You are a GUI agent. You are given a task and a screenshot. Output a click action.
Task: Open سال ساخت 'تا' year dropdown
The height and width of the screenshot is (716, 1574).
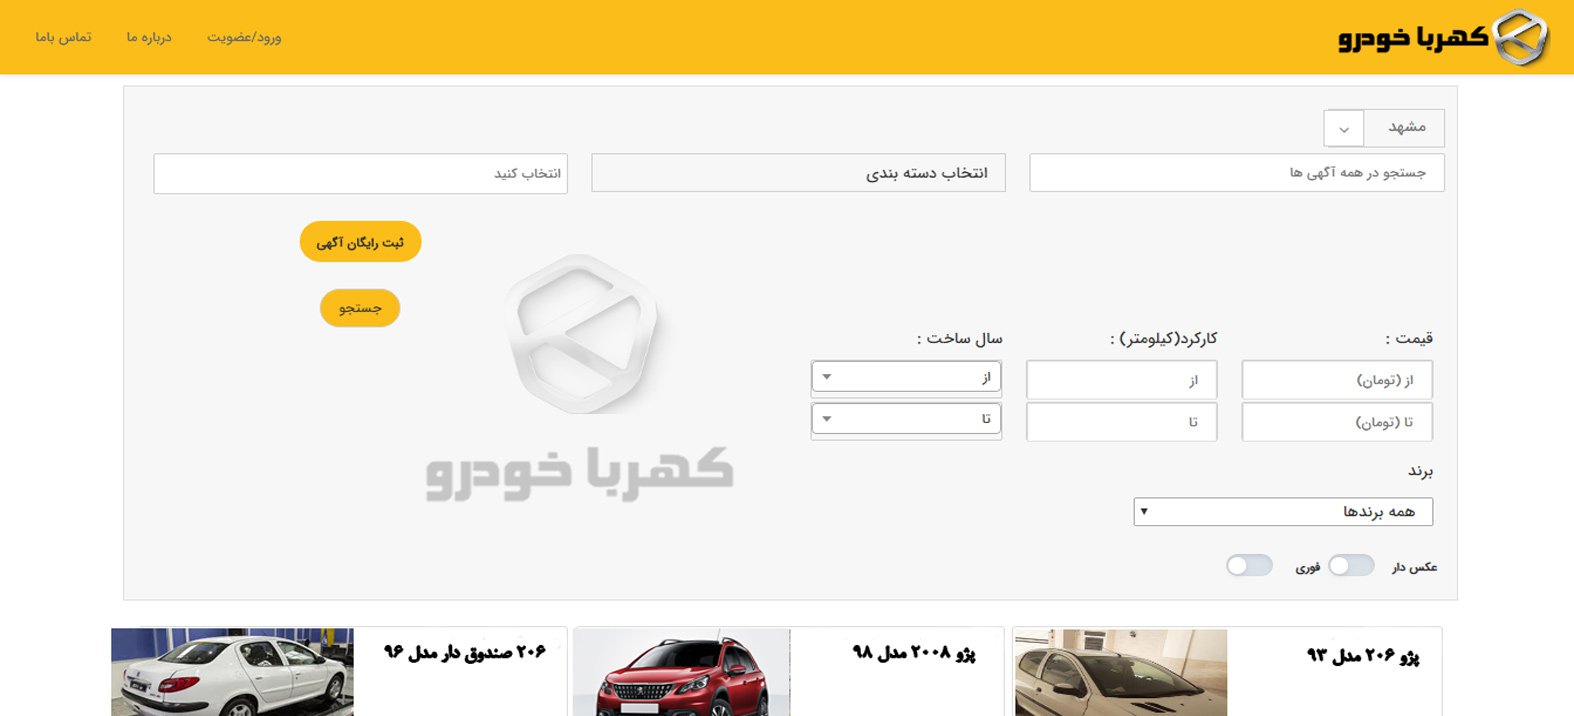click(x=906, y=419)
